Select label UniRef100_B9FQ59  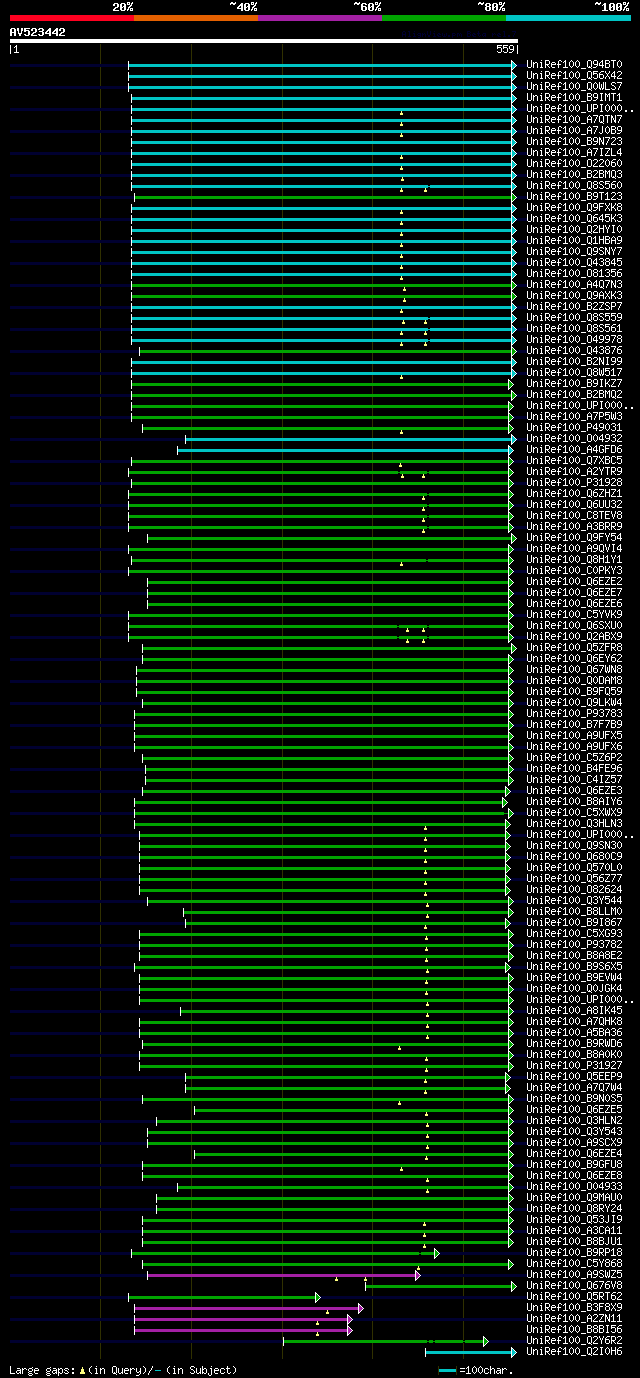pos(574,692)
